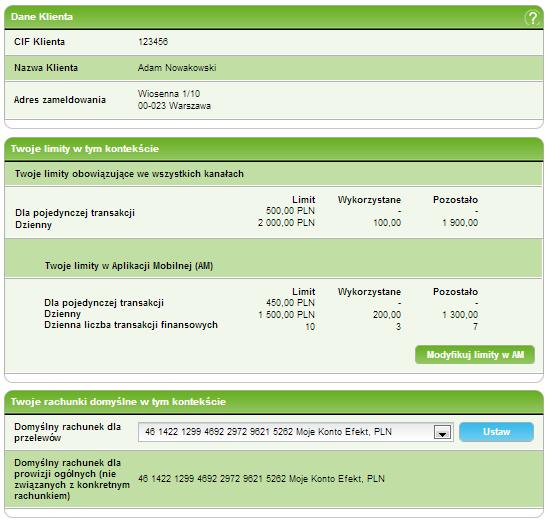Click the 500,00 PLN single transaction limit
Screen dimensions: 548x521
coord(290,211)
